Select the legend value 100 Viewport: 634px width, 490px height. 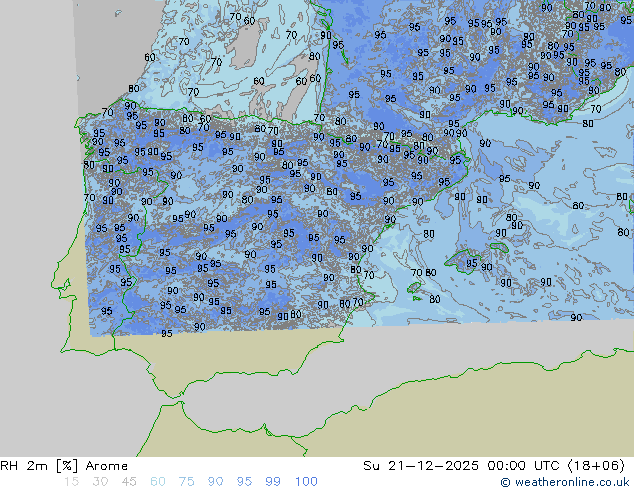point(306,482)
